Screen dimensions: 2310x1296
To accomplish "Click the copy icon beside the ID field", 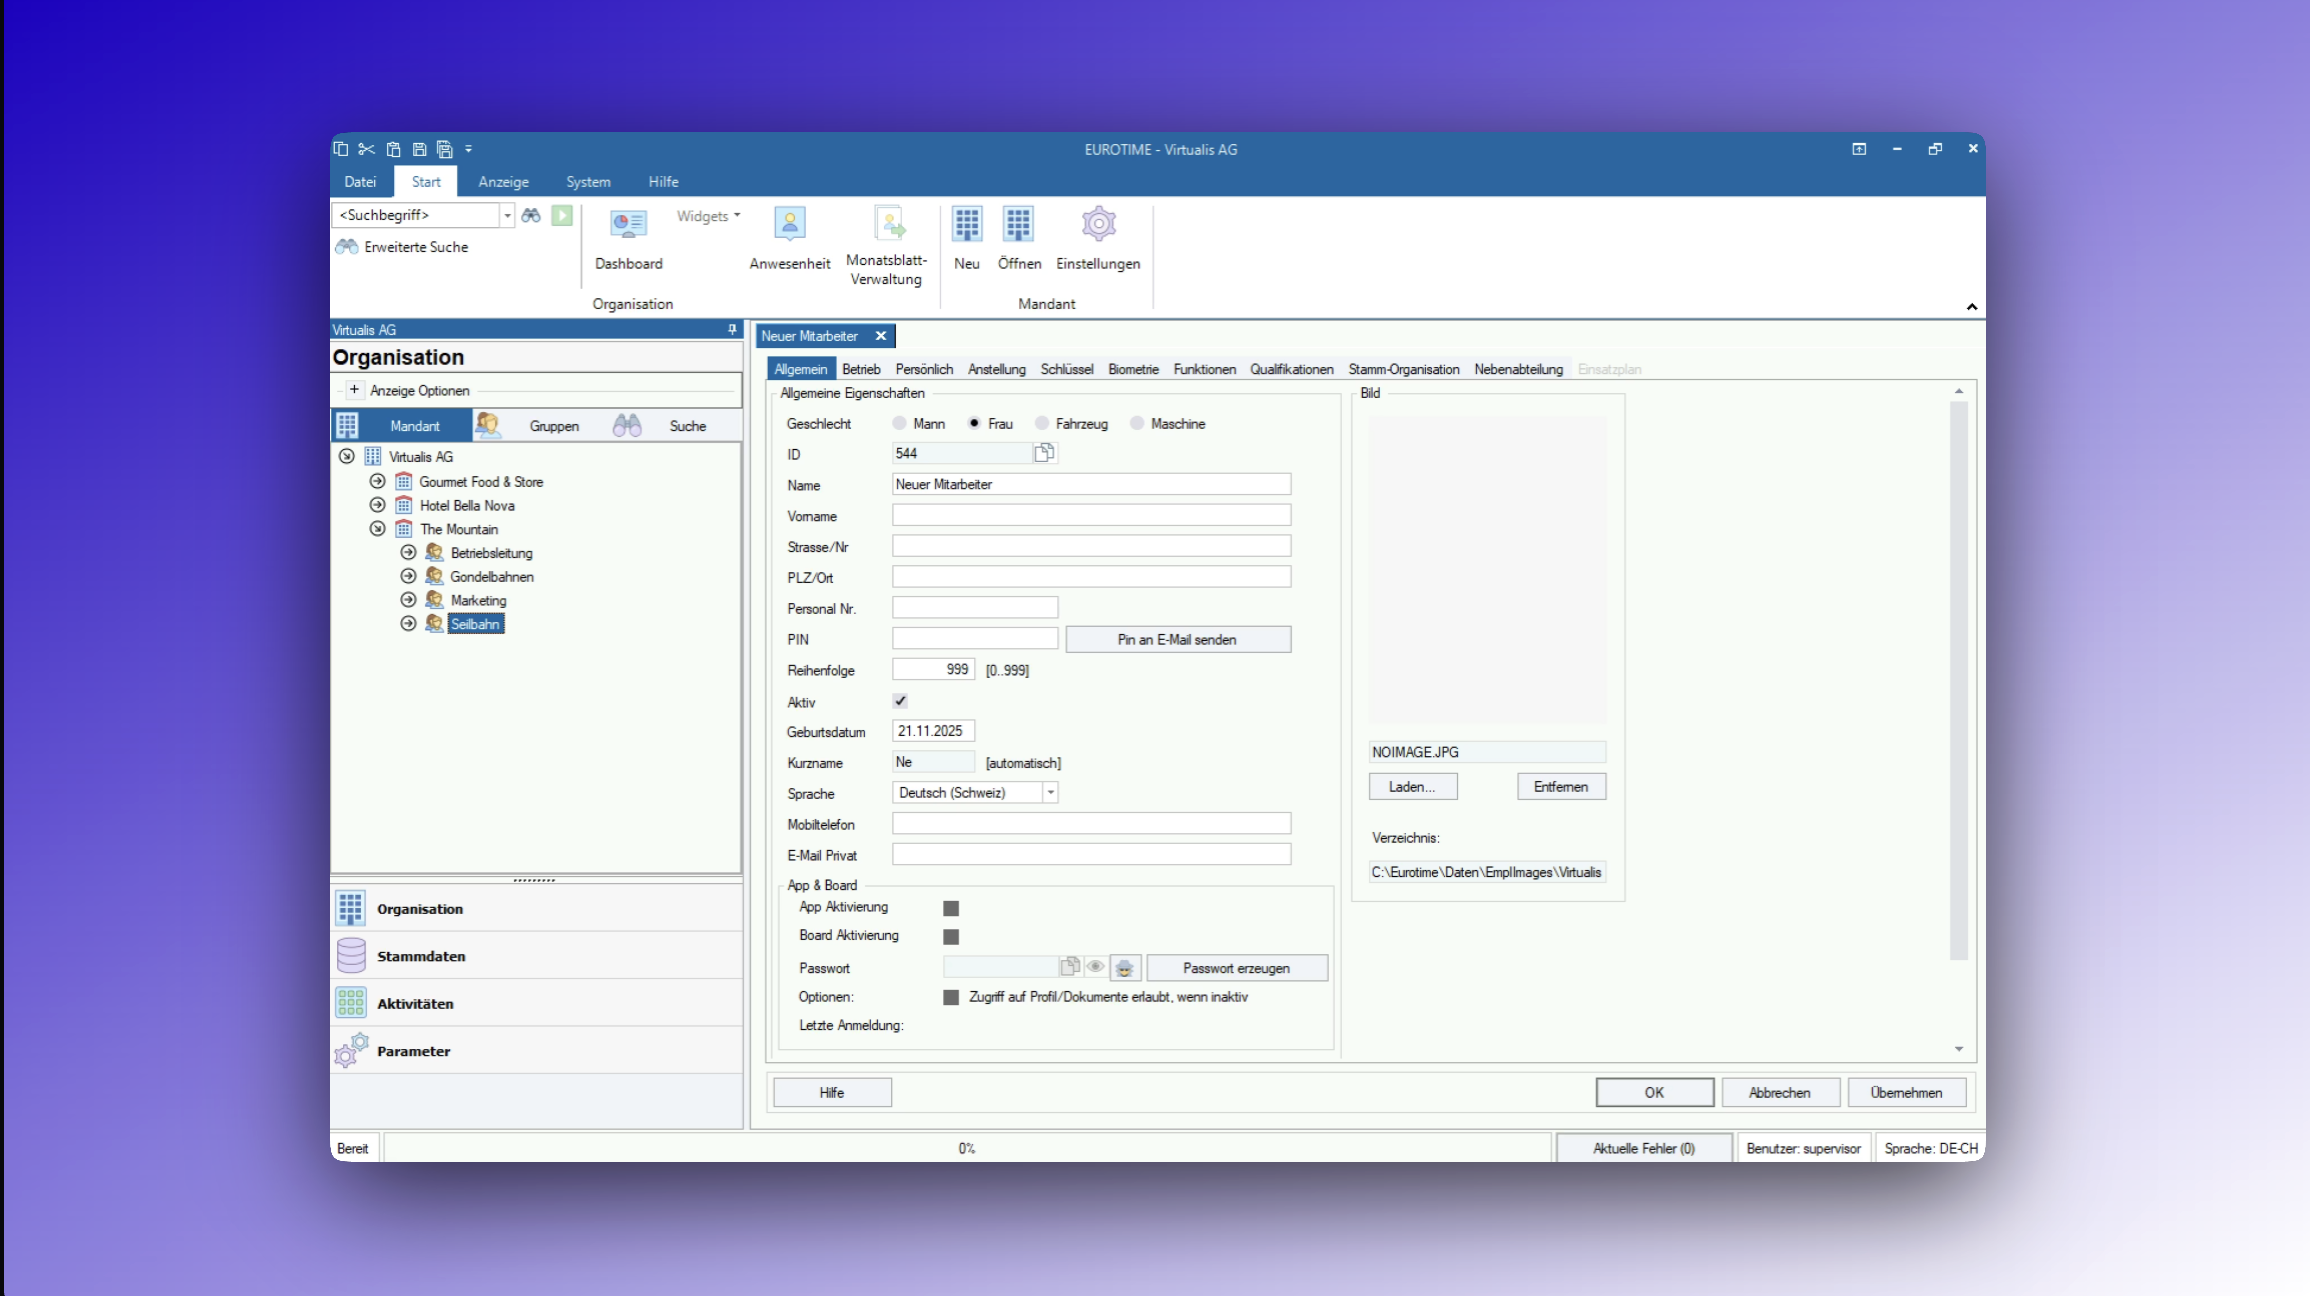I will [x=1043, y=454].
